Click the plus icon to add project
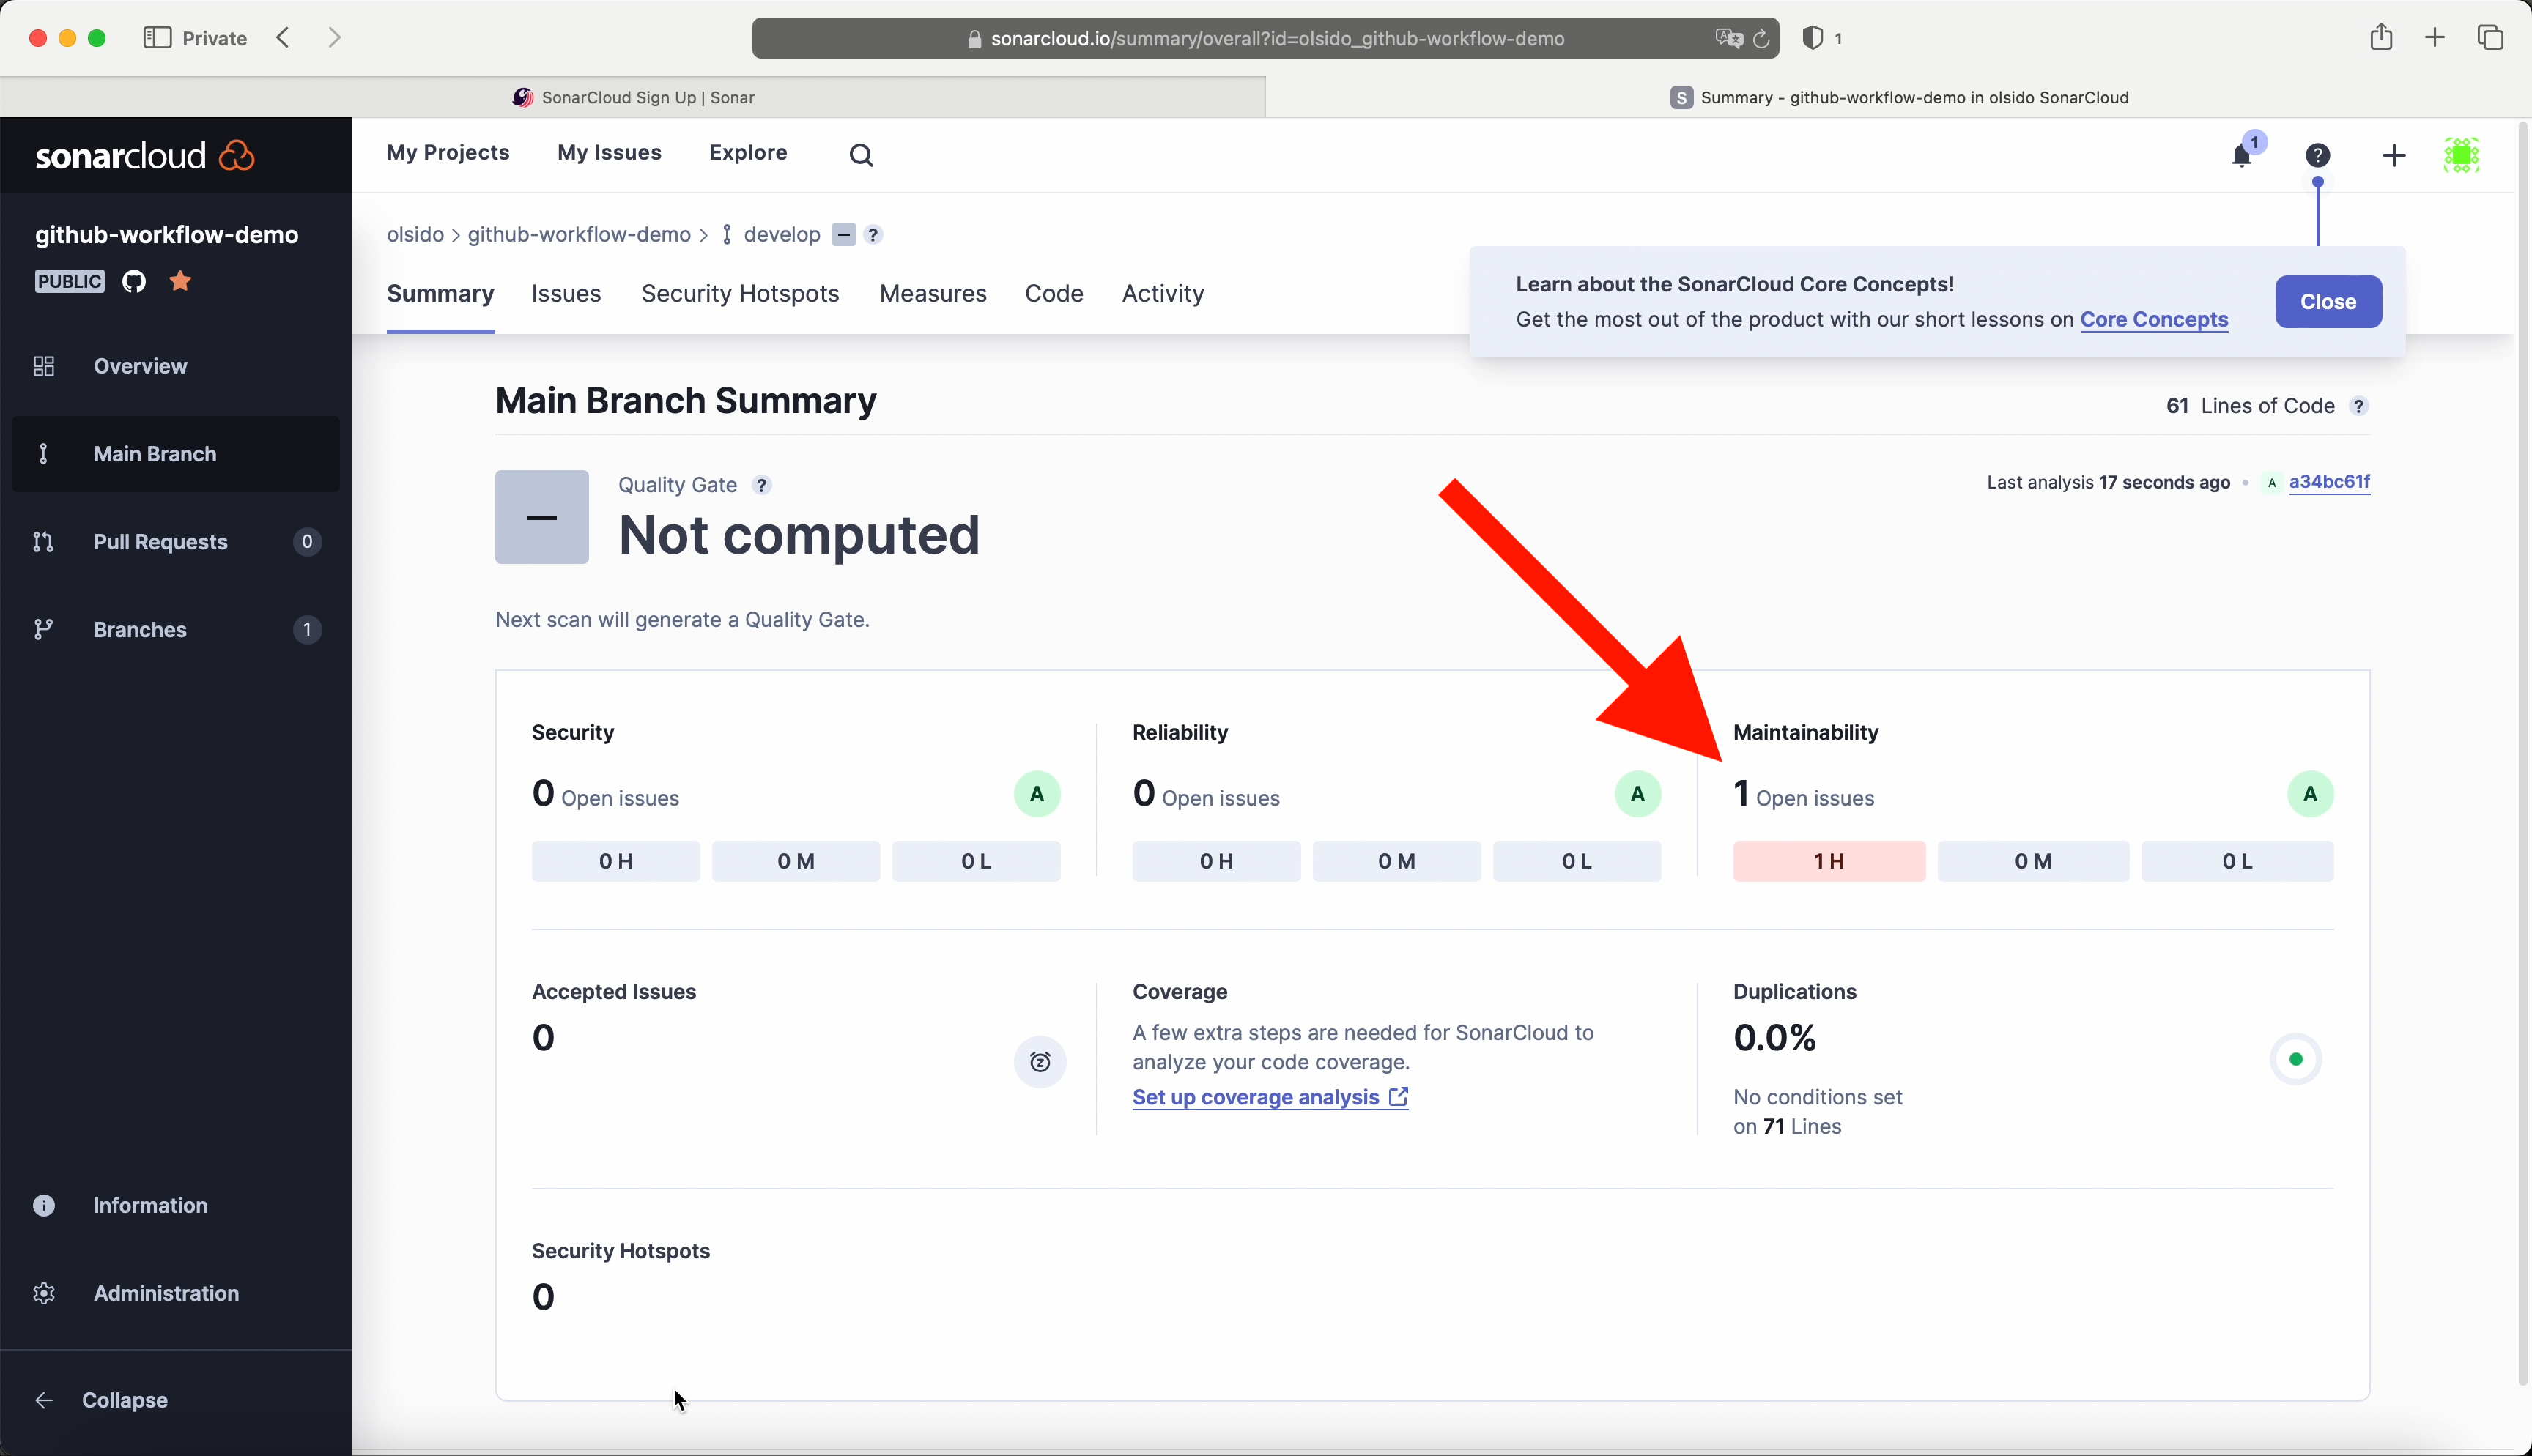The width and height of the screenshot is (2532, 1456). pyautogui.click(x=2393, y=155)
